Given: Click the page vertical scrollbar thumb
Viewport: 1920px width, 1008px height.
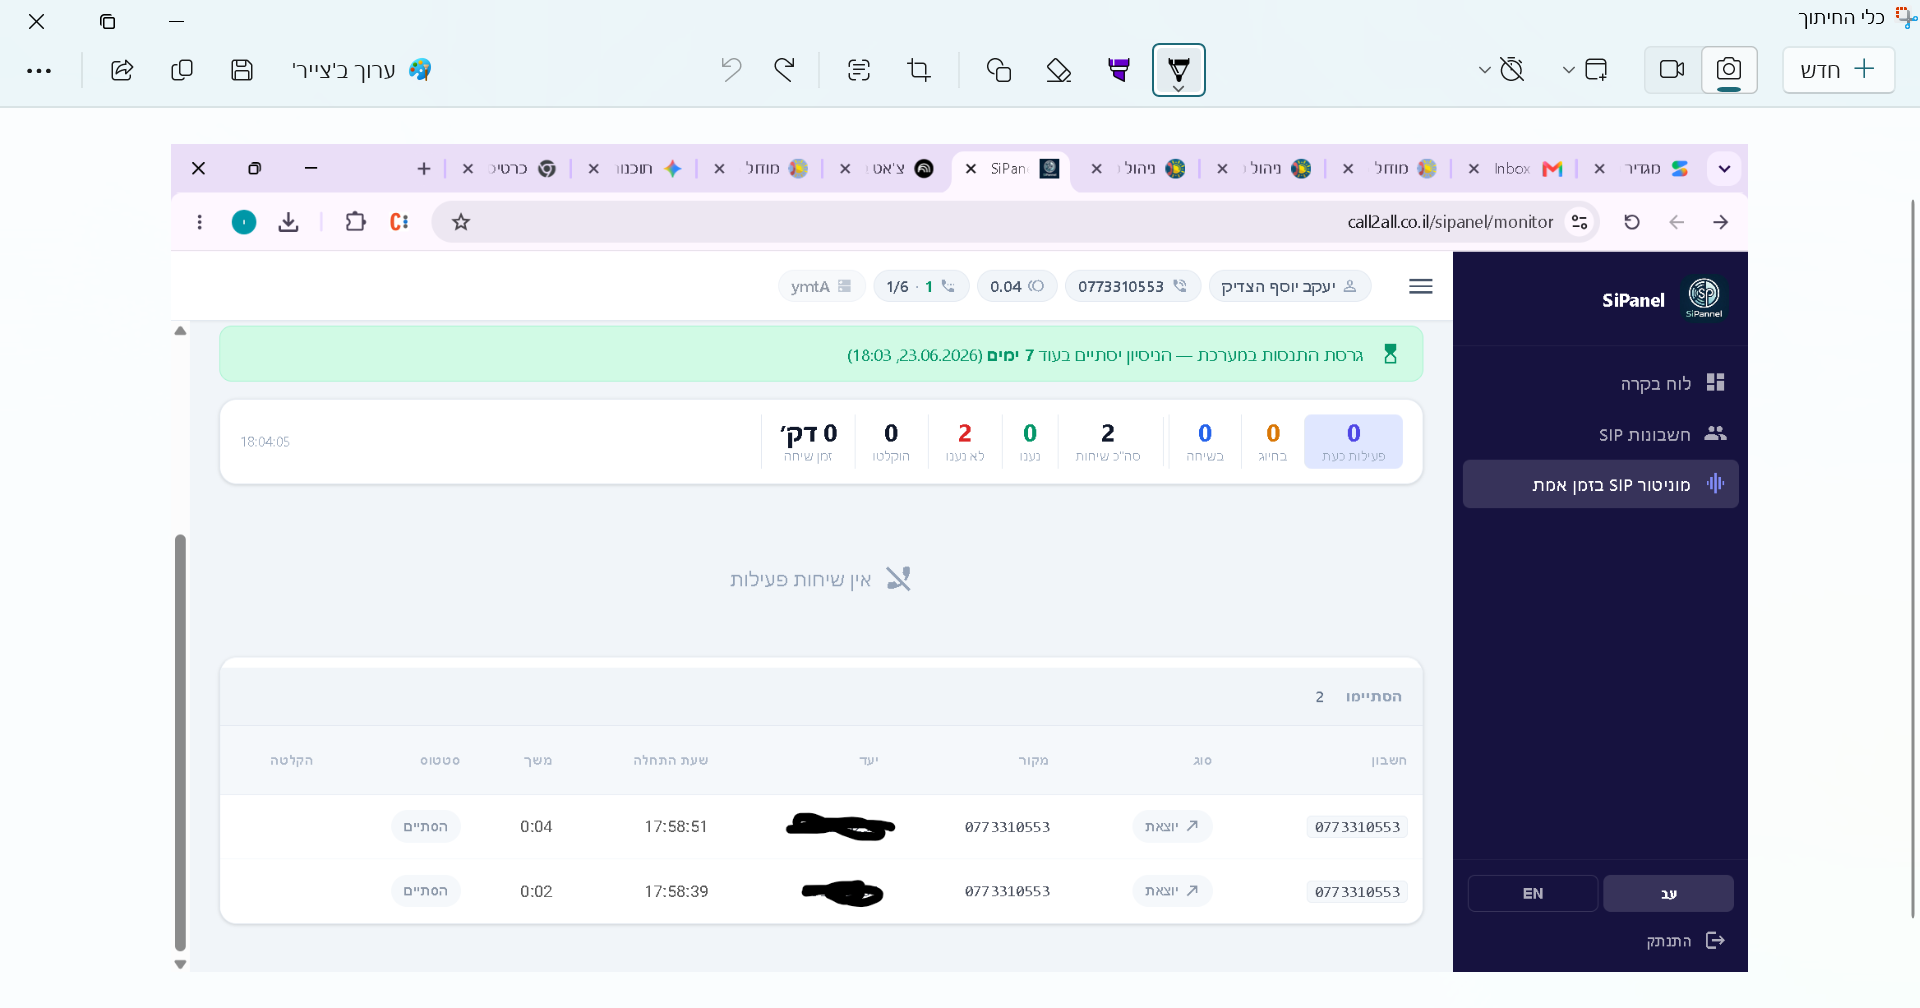Looking at the screenshot, I should (x=180, y=742).
